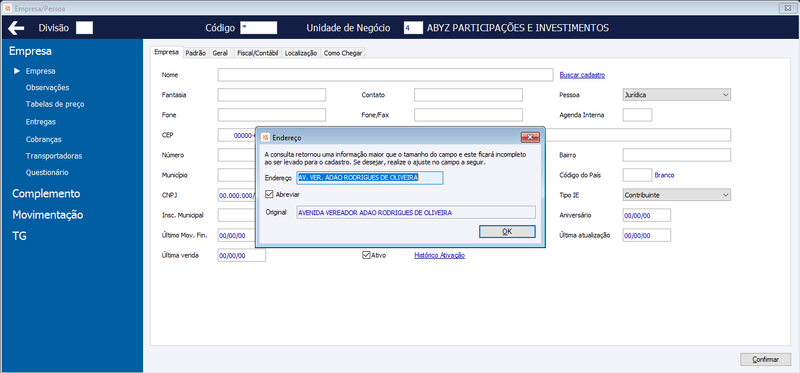This screenshot has height=373, width=800.
Task: Expand the TG section
Action: 19,236
